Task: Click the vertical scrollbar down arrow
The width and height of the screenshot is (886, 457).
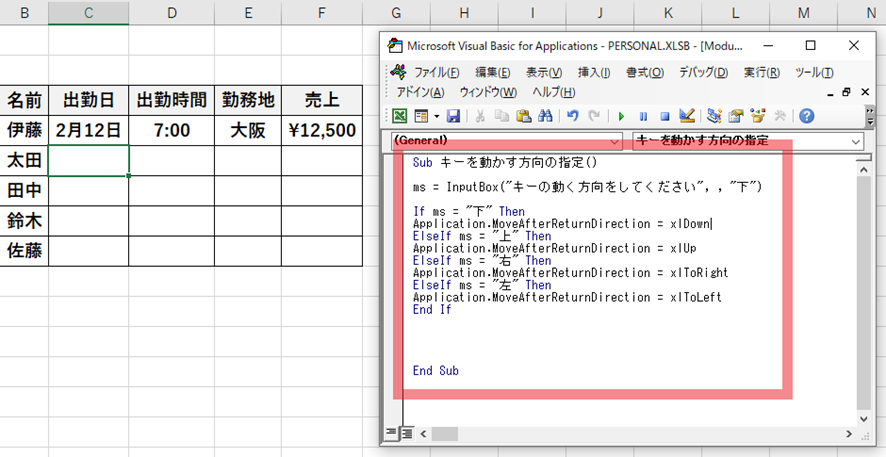Action: pos(864,419)
